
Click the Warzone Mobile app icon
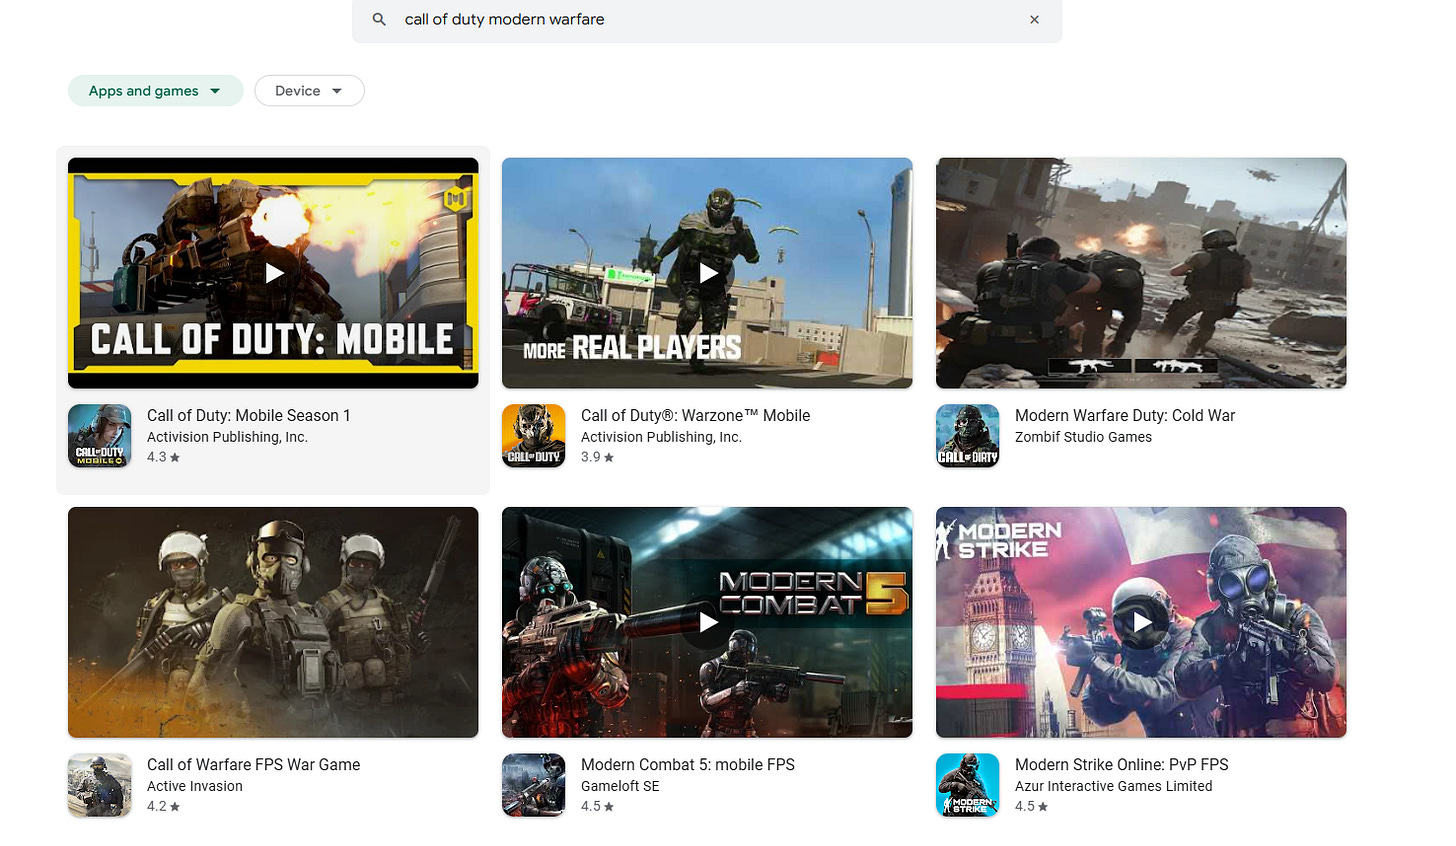click(x=533, y=436)
